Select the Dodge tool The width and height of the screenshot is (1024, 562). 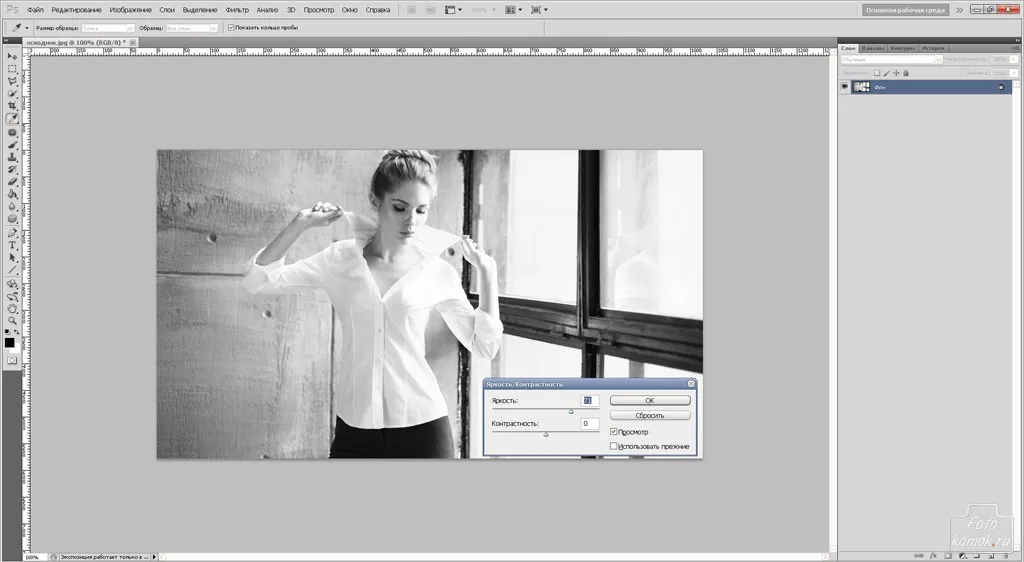coord(12,219)
